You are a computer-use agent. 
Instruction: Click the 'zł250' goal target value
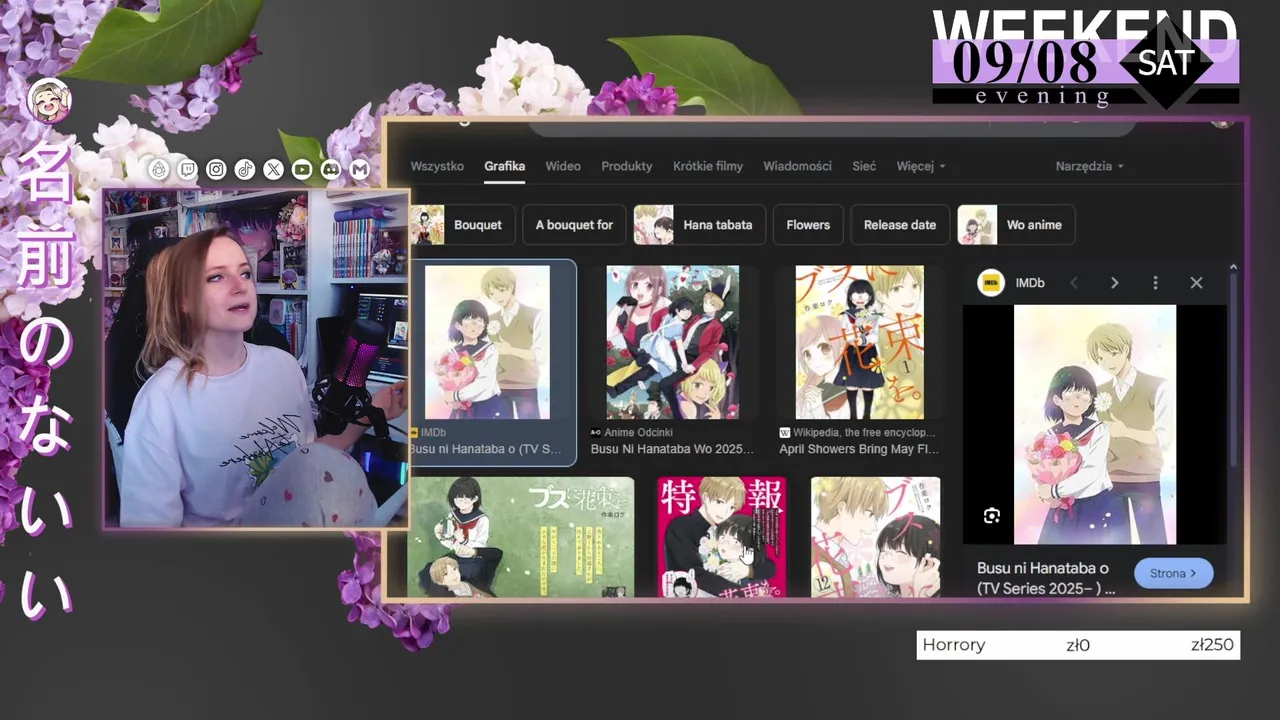point(1212,645)
